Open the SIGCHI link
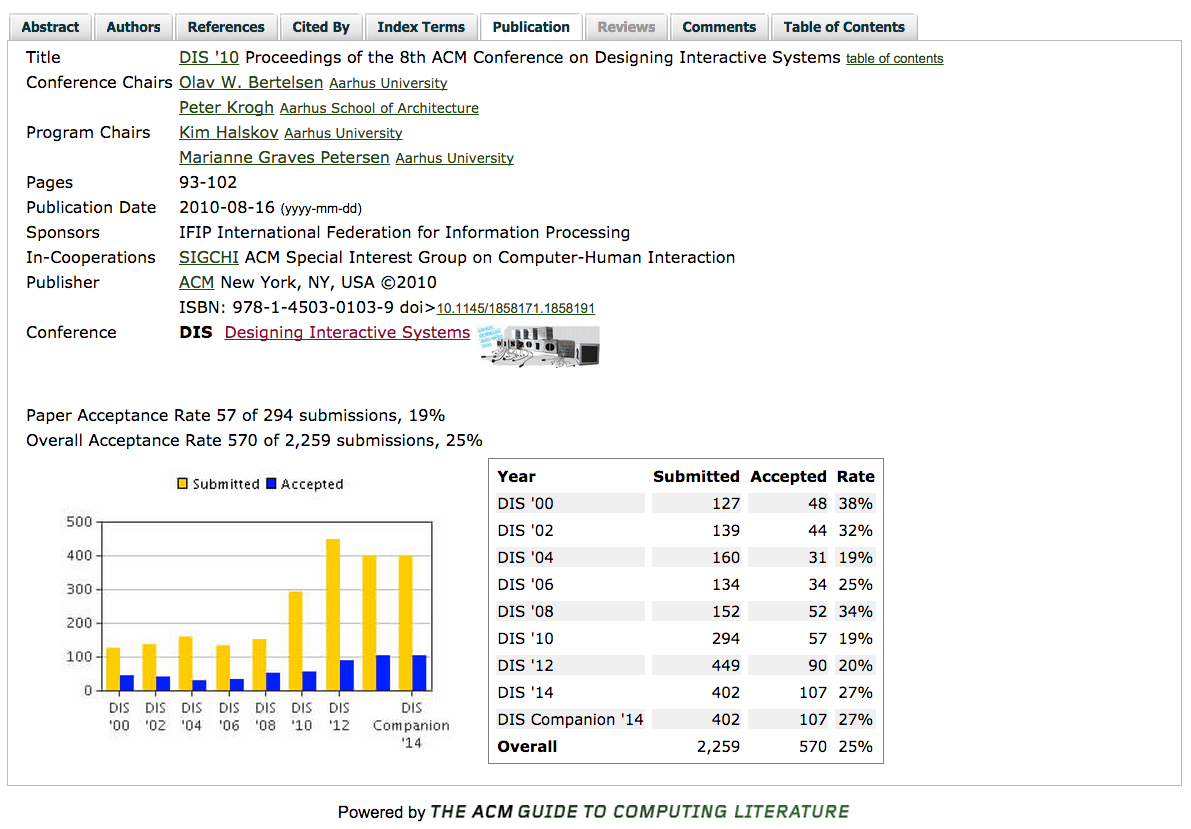 point(208,257)
